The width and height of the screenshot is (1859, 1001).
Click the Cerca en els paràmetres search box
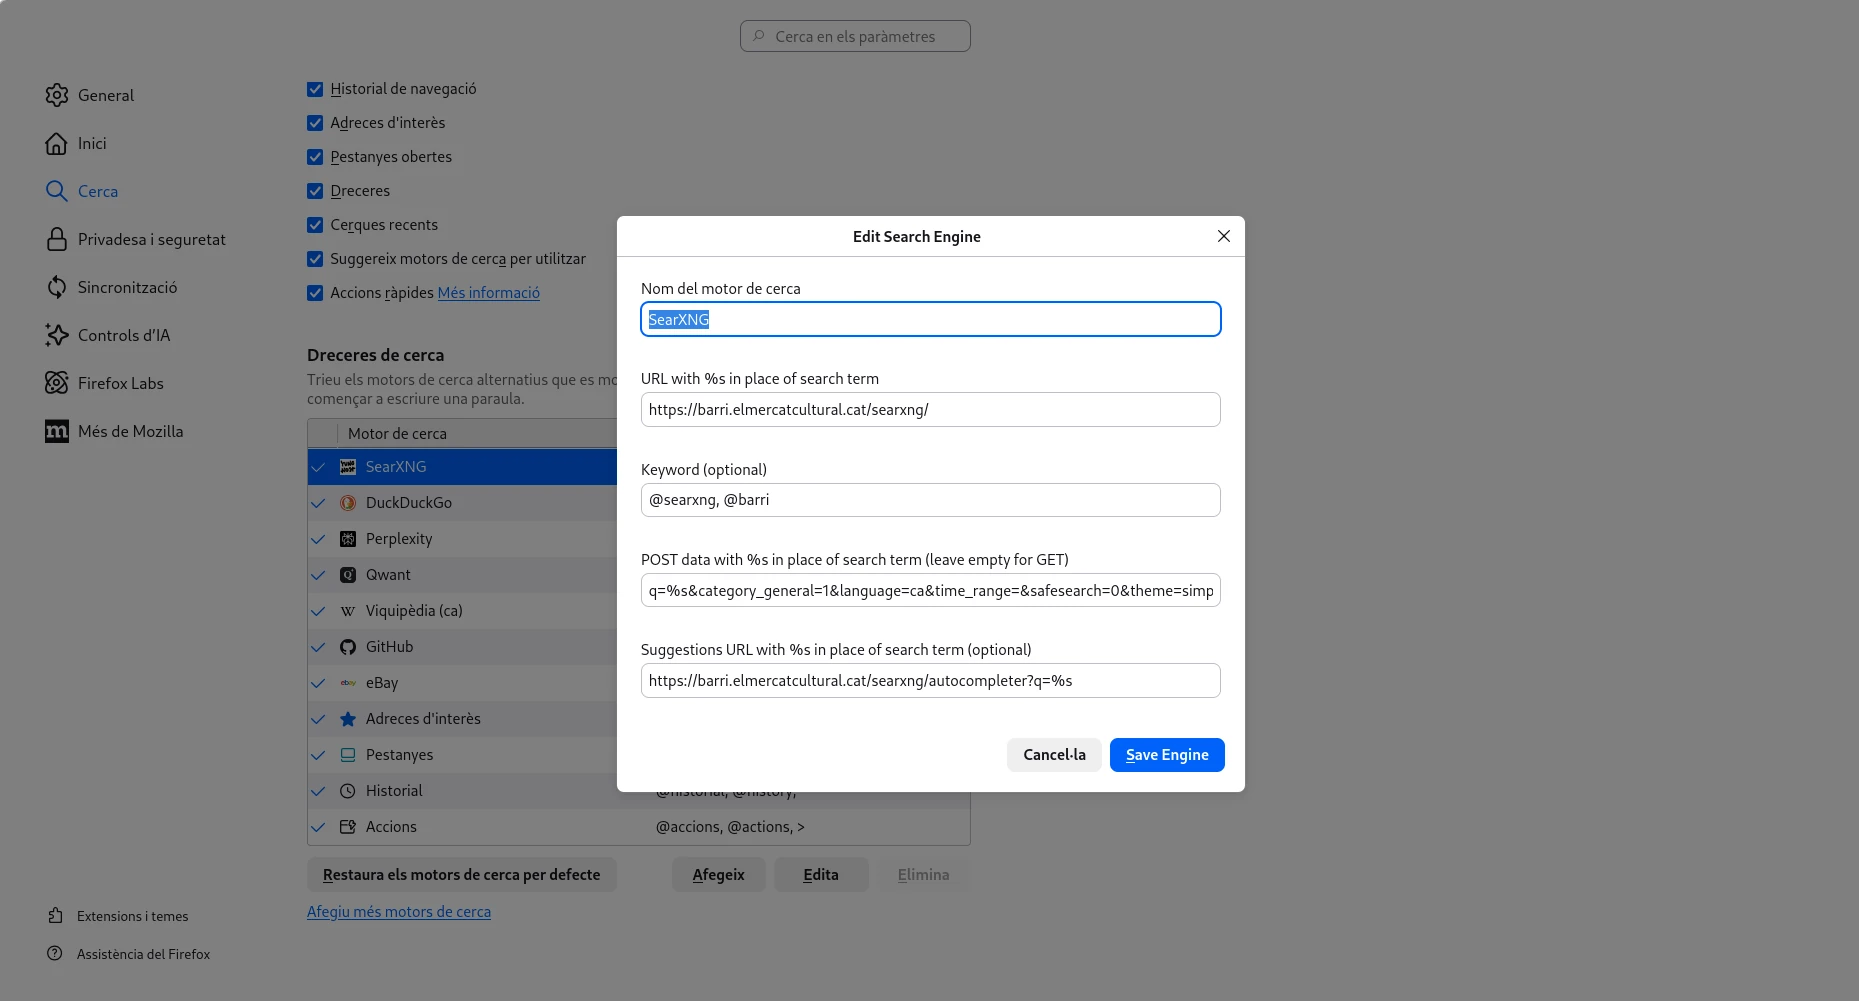pos(855,36)
